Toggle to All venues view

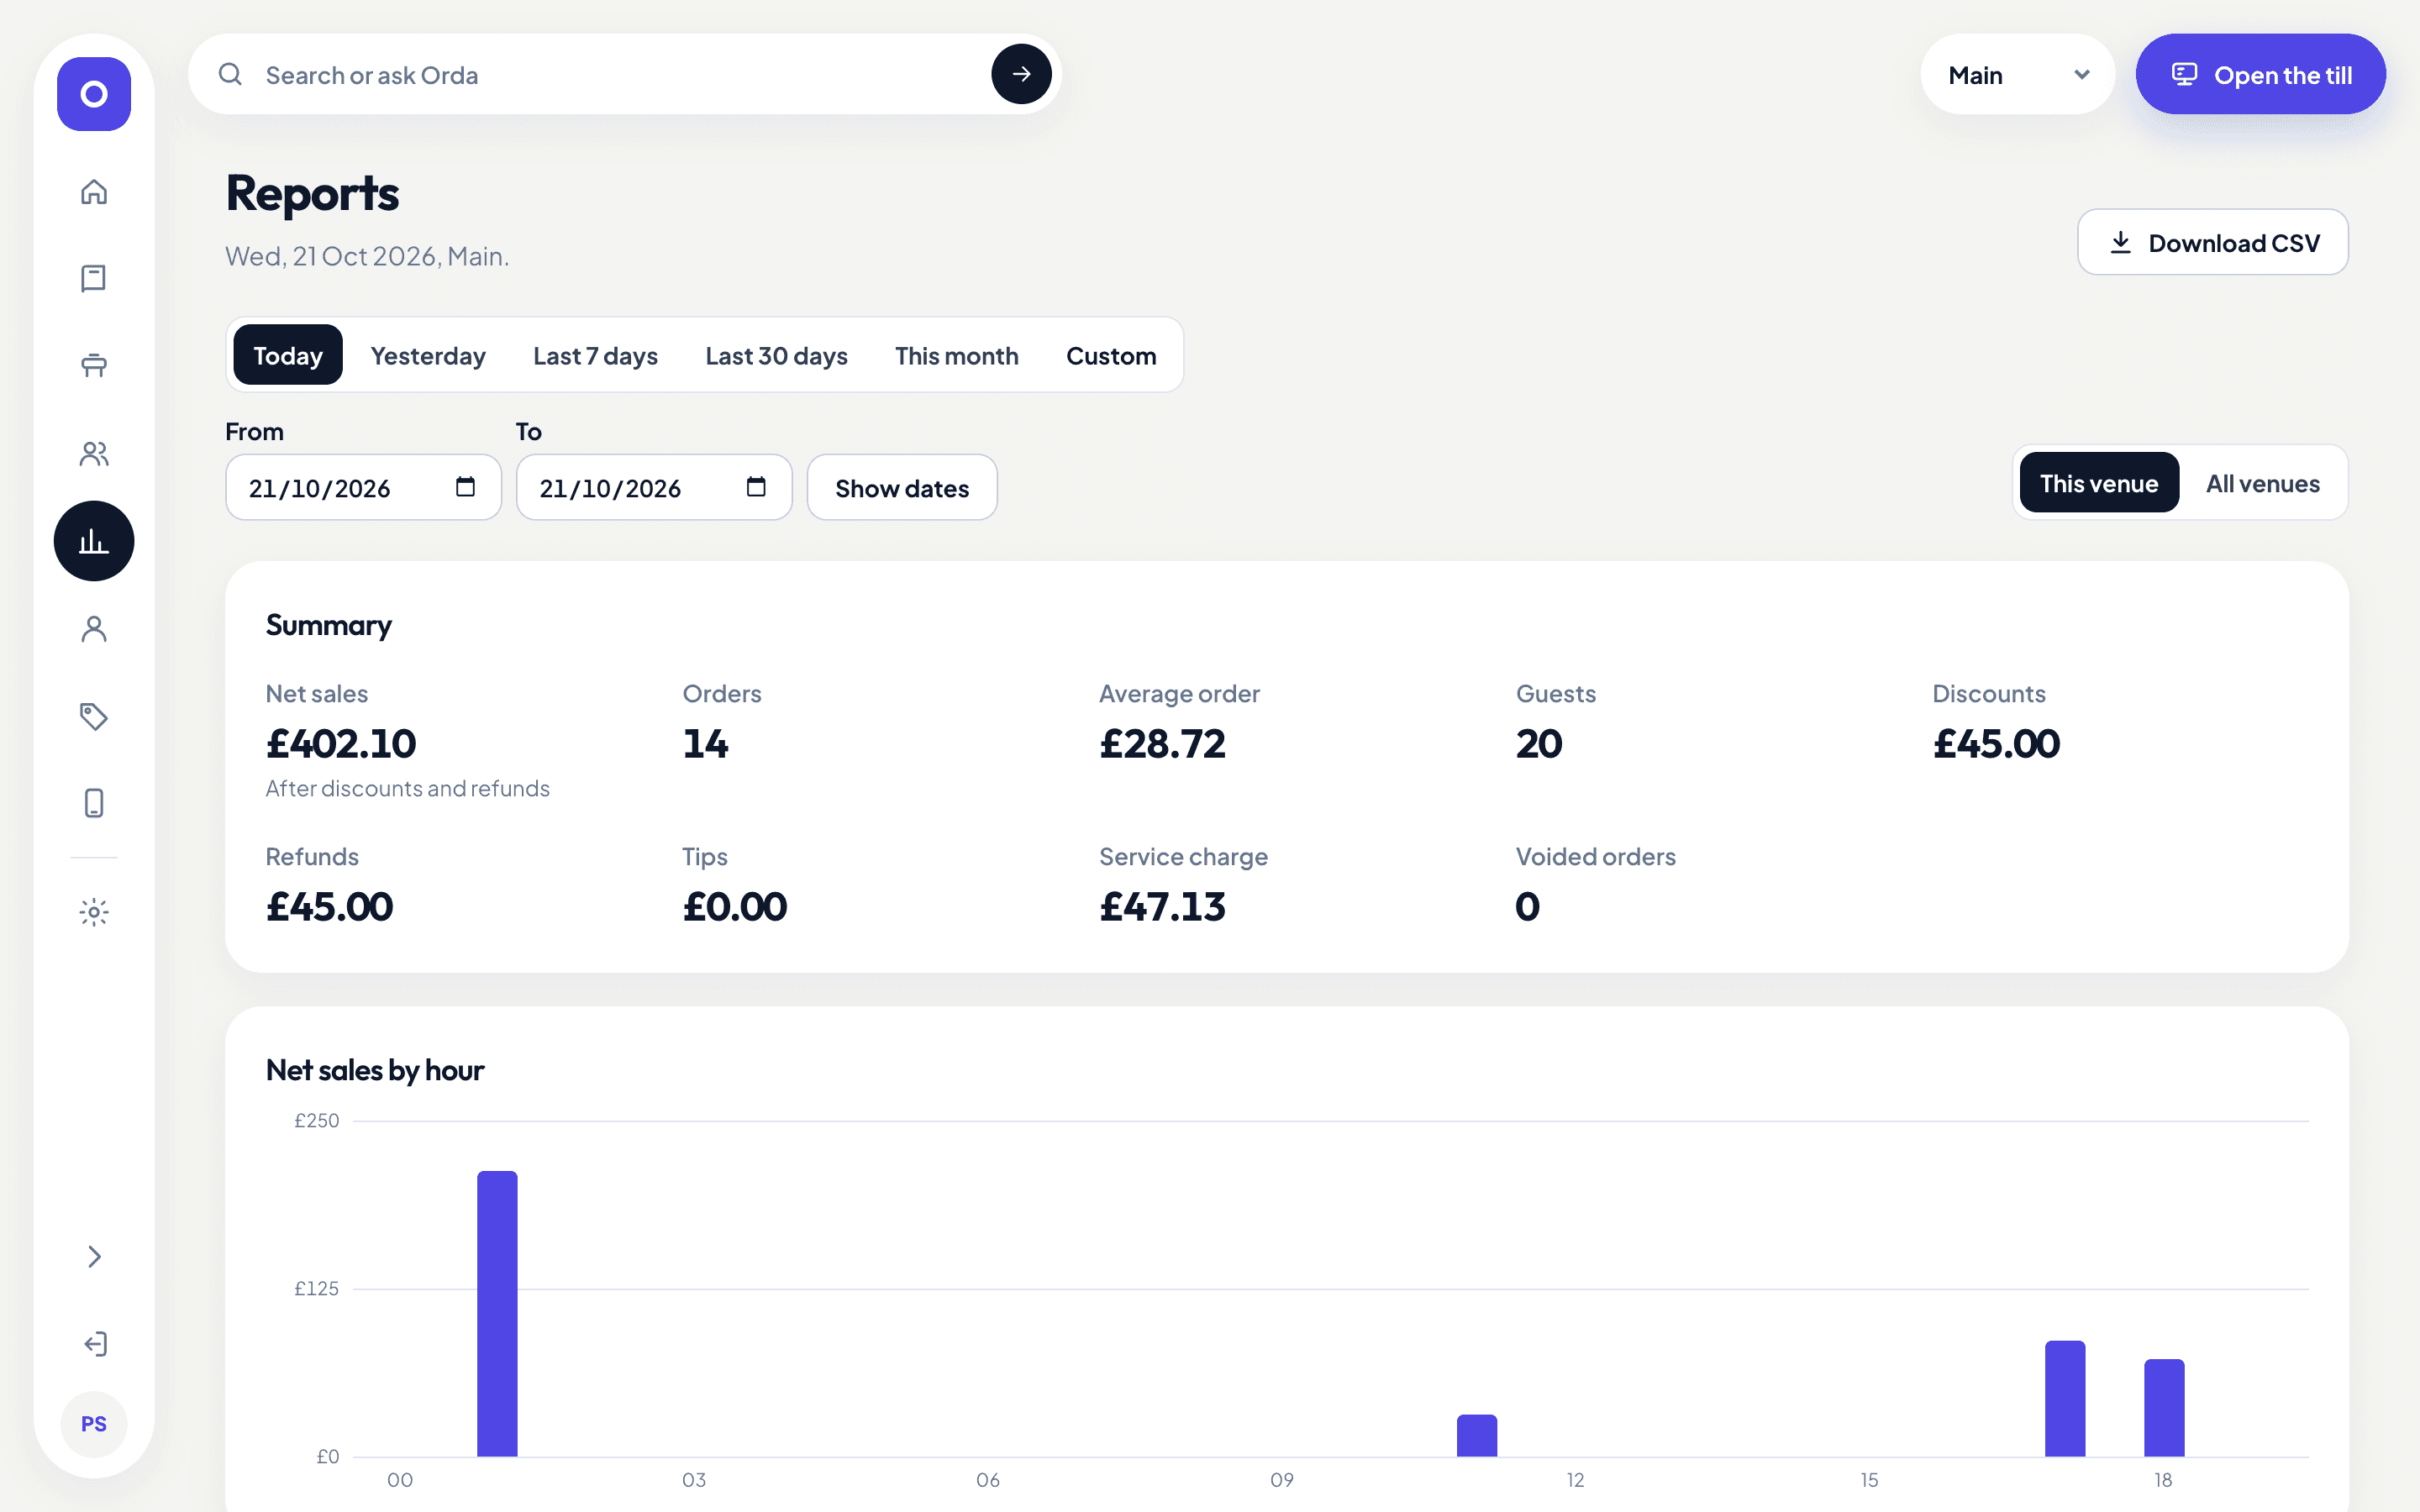pyautogui.click(x=2263, y=483)
